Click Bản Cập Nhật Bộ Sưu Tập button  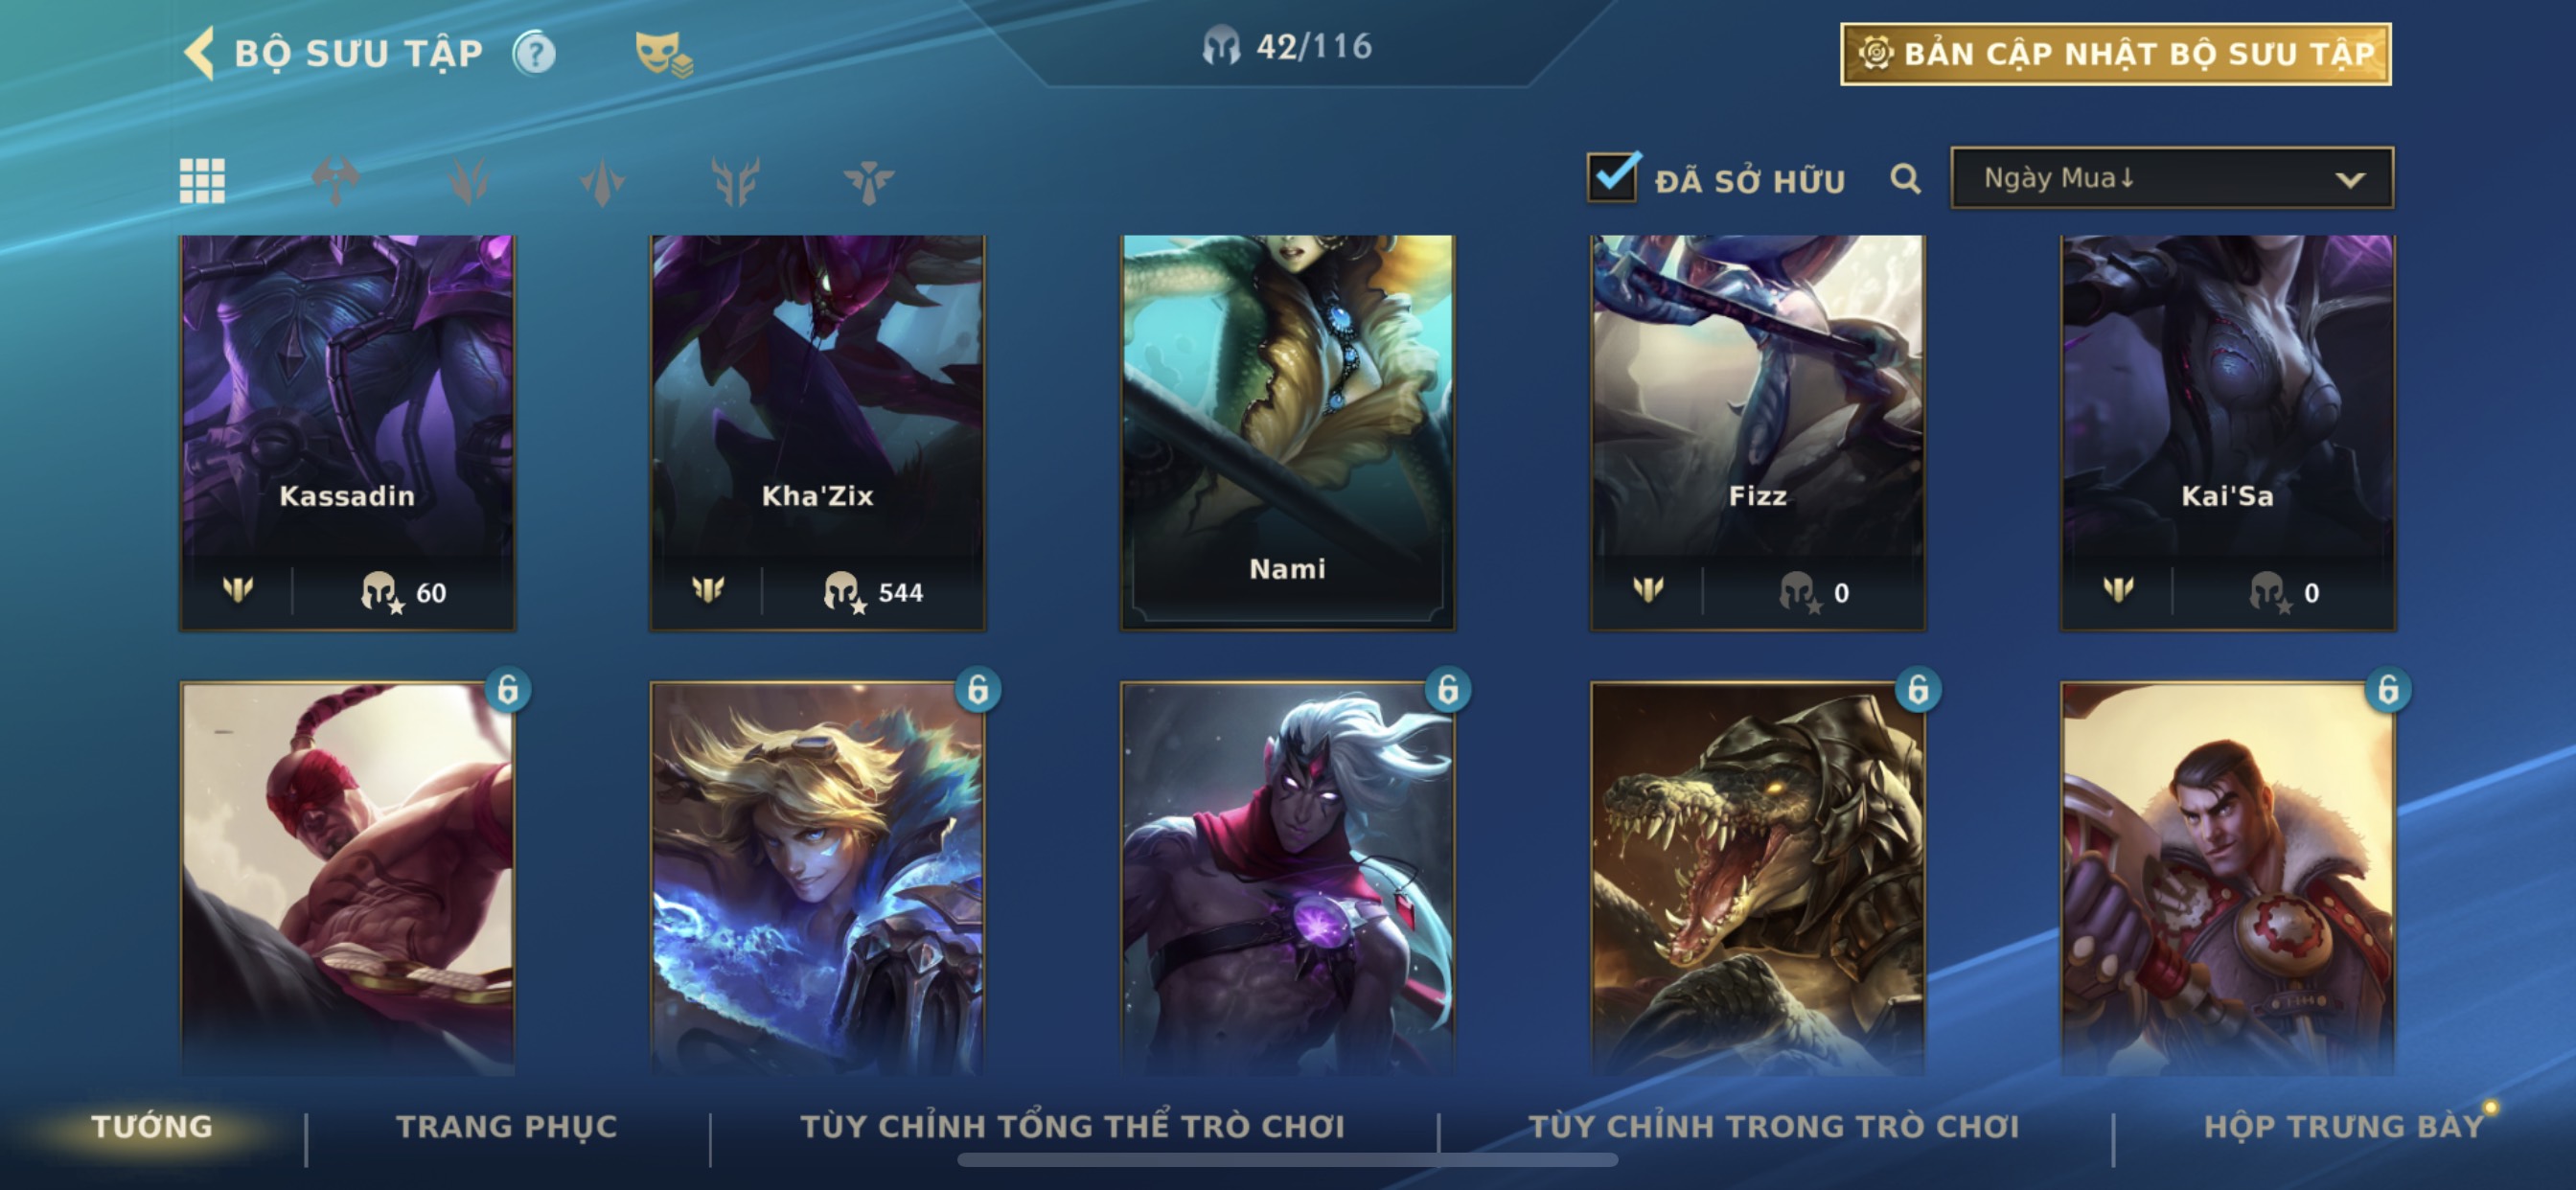(x=2115, y=54)
